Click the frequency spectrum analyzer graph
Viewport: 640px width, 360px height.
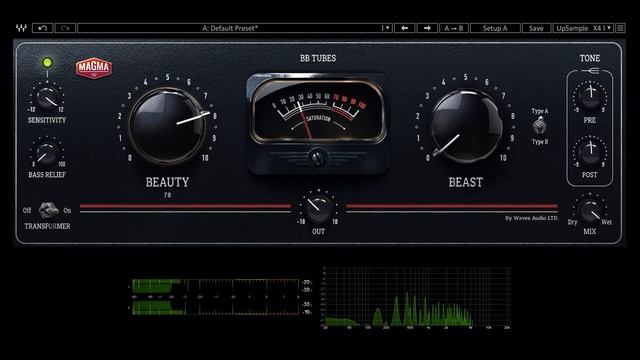[416, 298]
